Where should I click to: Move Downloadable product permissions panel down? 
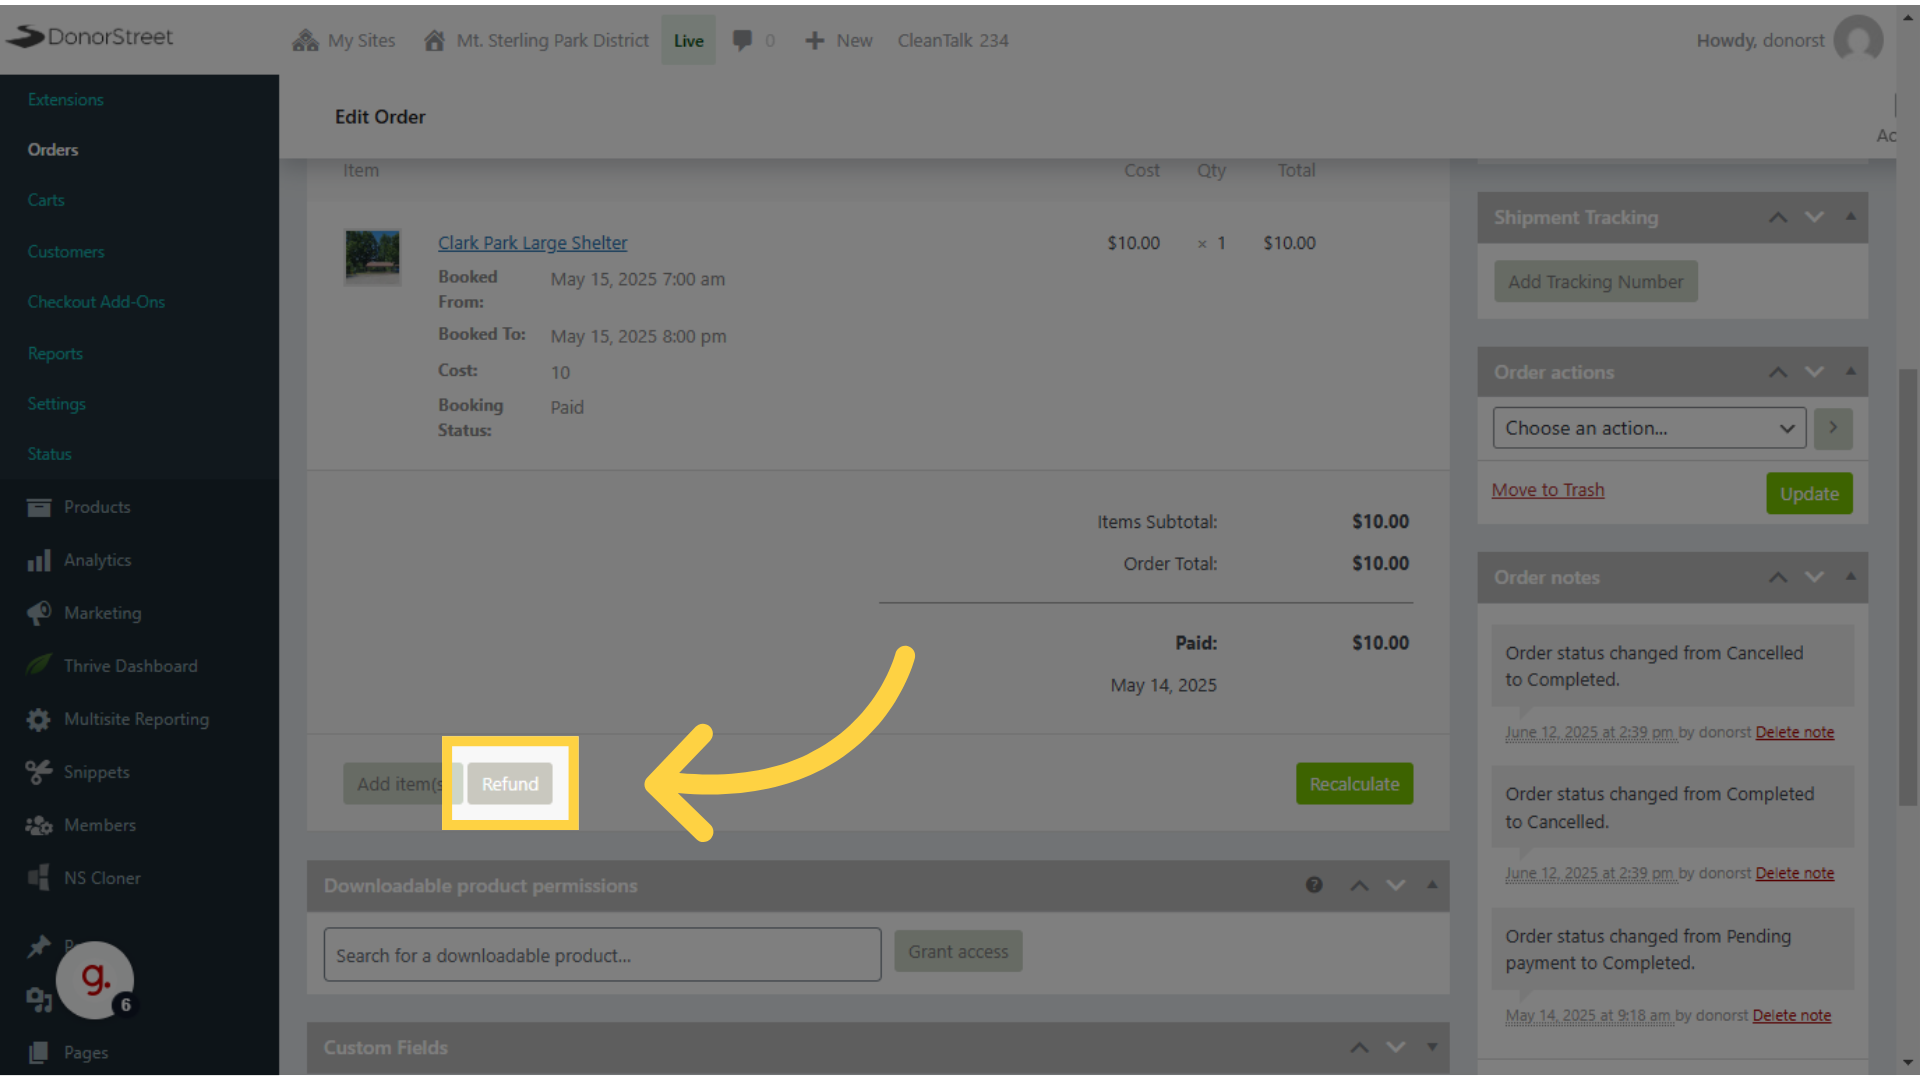pos(1396,885)
